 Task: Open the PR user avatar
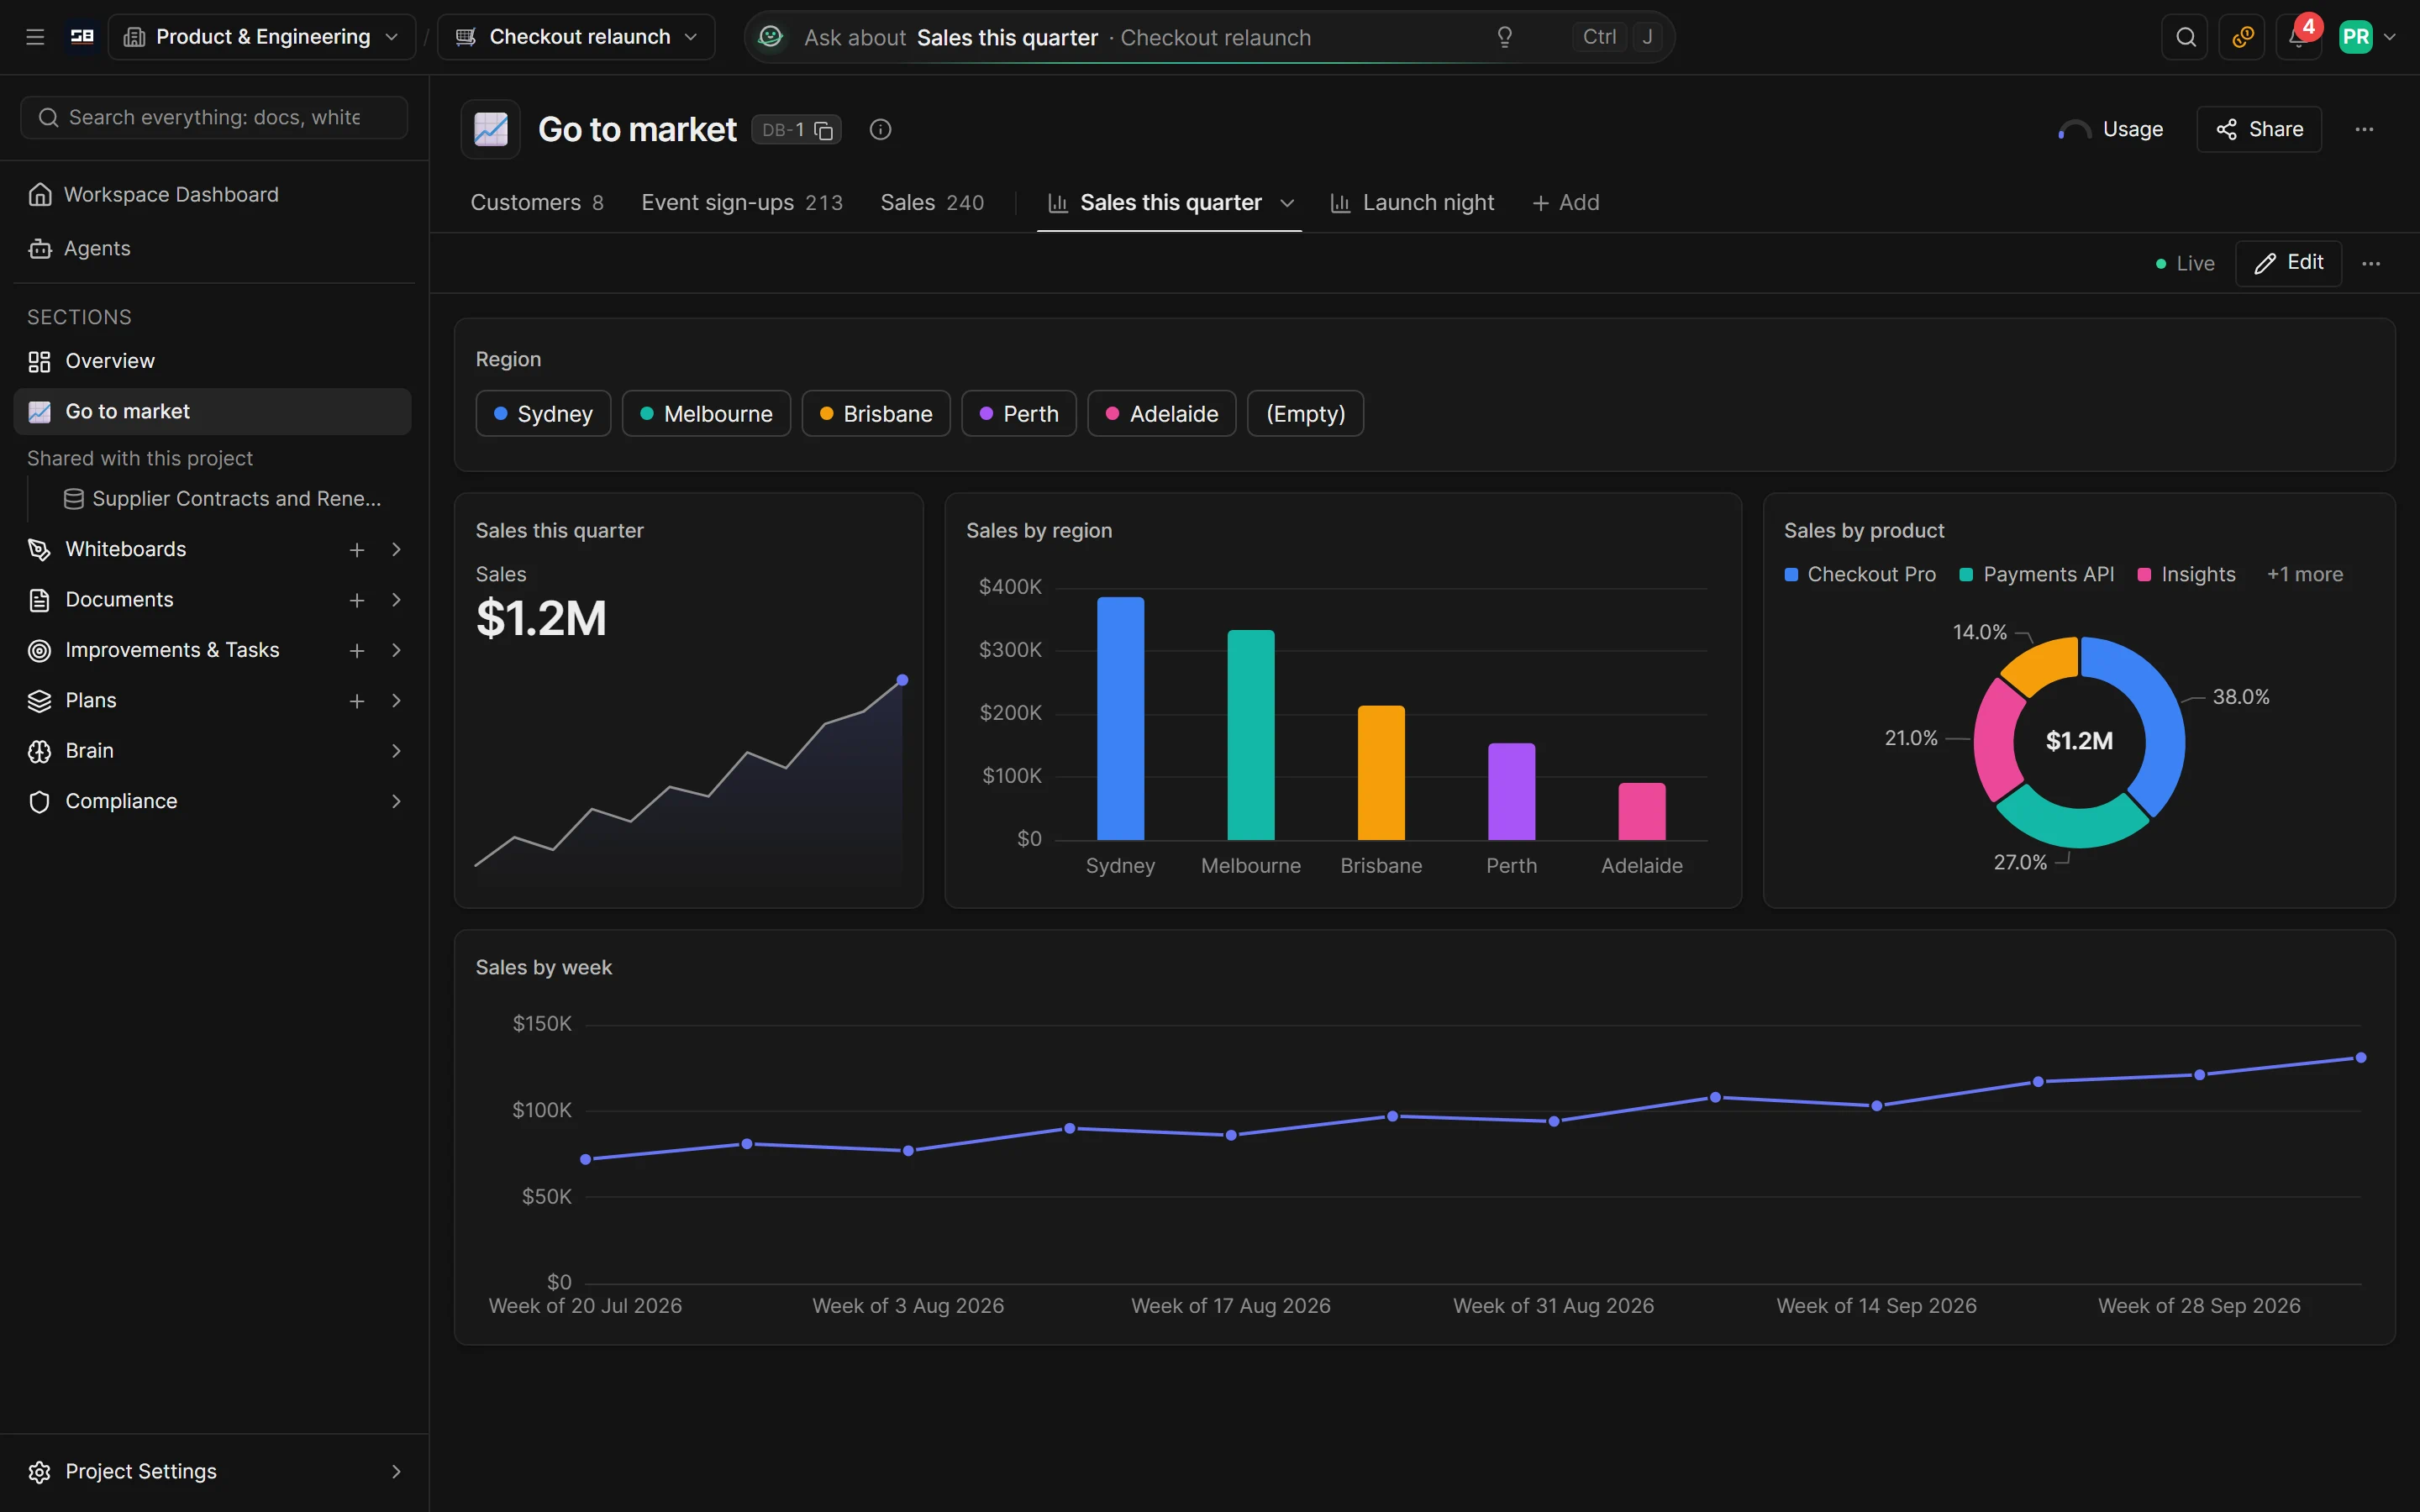[x=2356, y=37]
